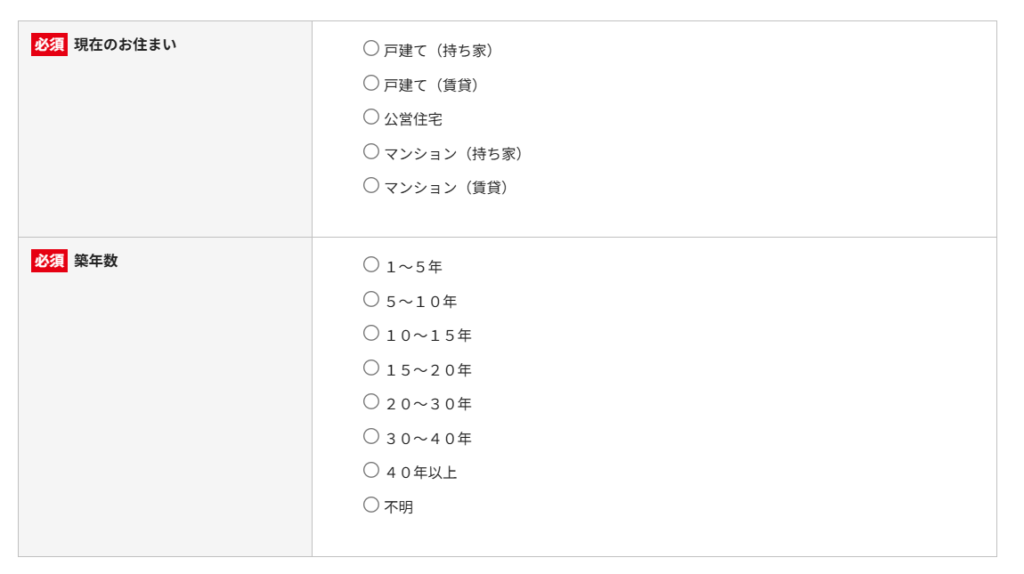Select the 戸建て（持ち家） radio button
The width and height of the screenshot is (1024, 574).
tap(371, 48)
